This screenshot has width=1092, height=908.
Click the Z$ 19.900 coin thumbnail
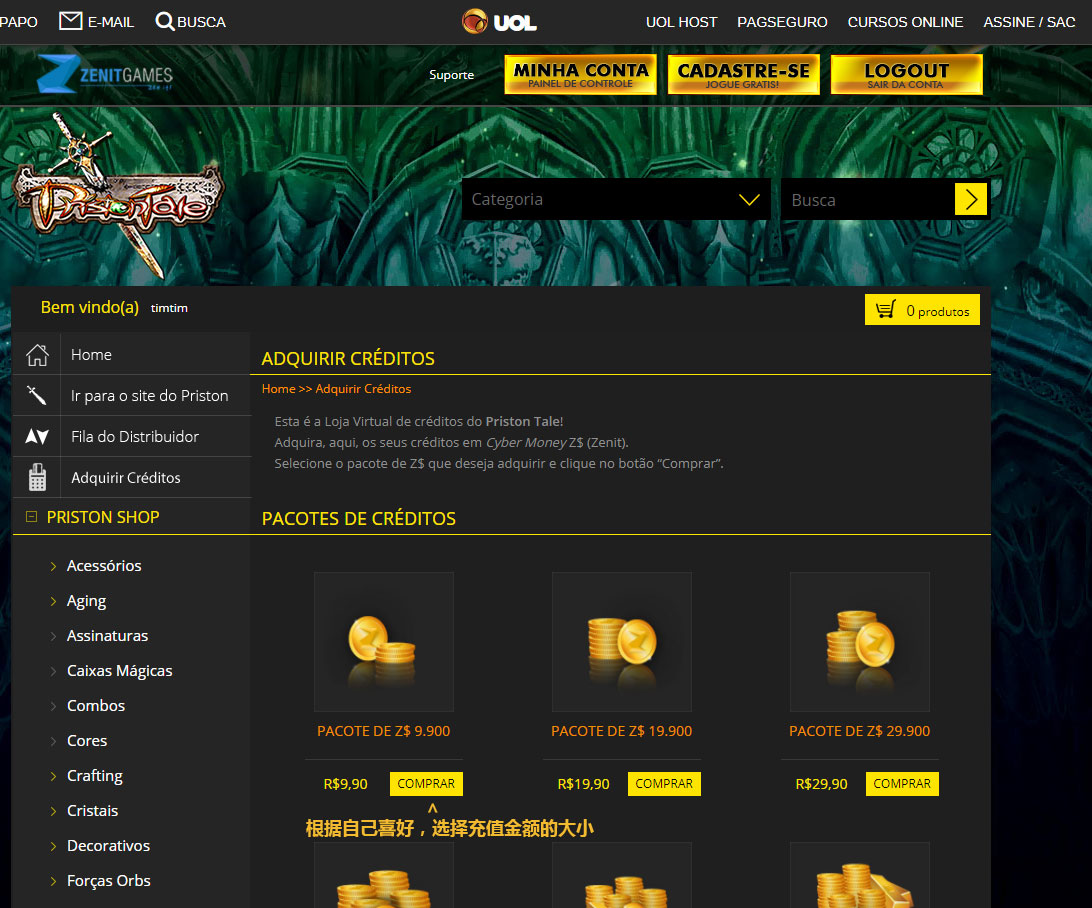tap(622, 642)
